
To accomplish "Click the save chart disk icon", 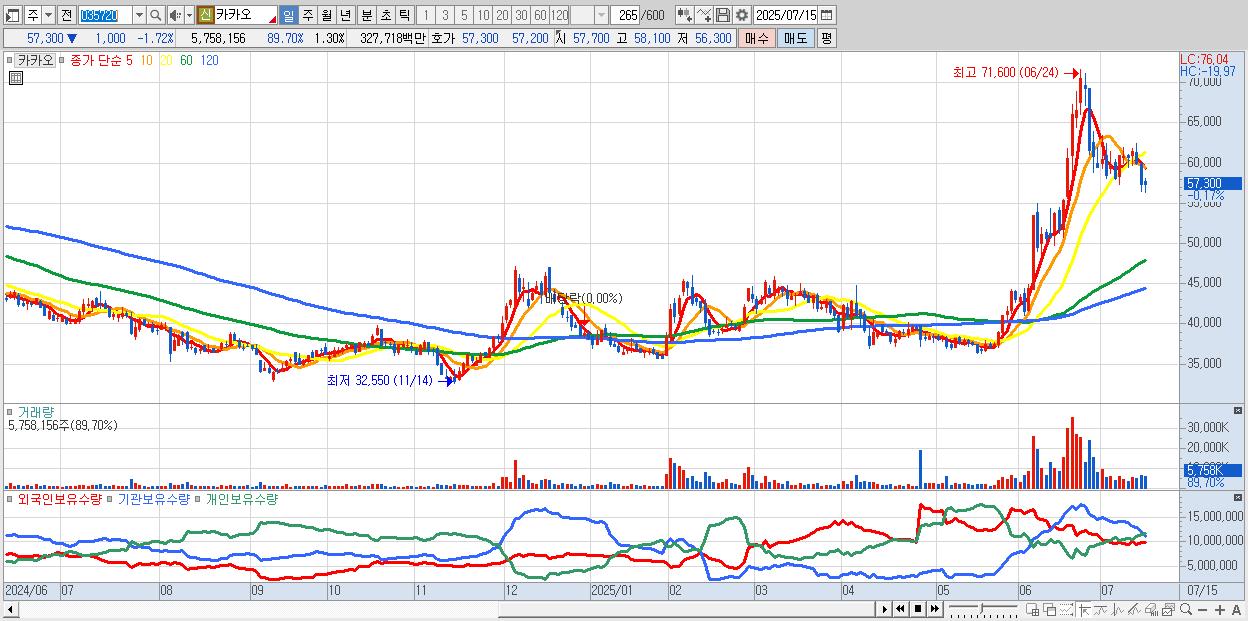I will click(723, 16).
